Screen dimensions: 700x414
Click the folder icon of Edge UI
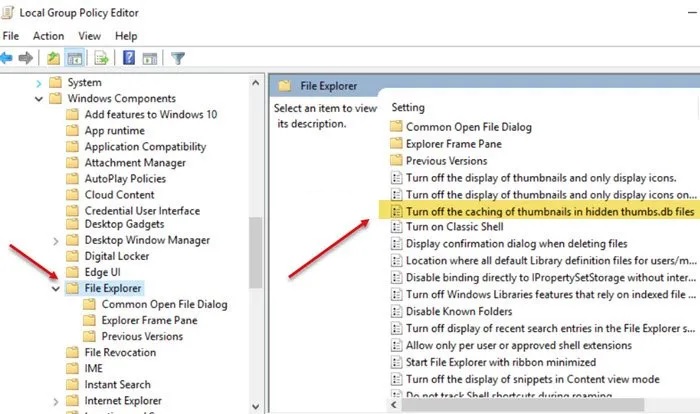point(72,272)
